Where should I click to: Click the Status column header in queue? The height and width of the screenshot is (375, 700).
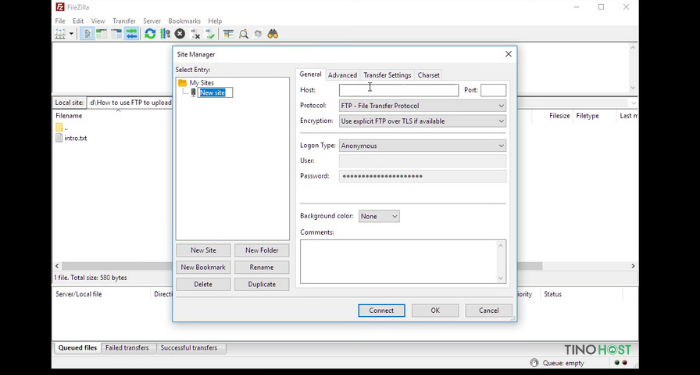click(553, 294)
